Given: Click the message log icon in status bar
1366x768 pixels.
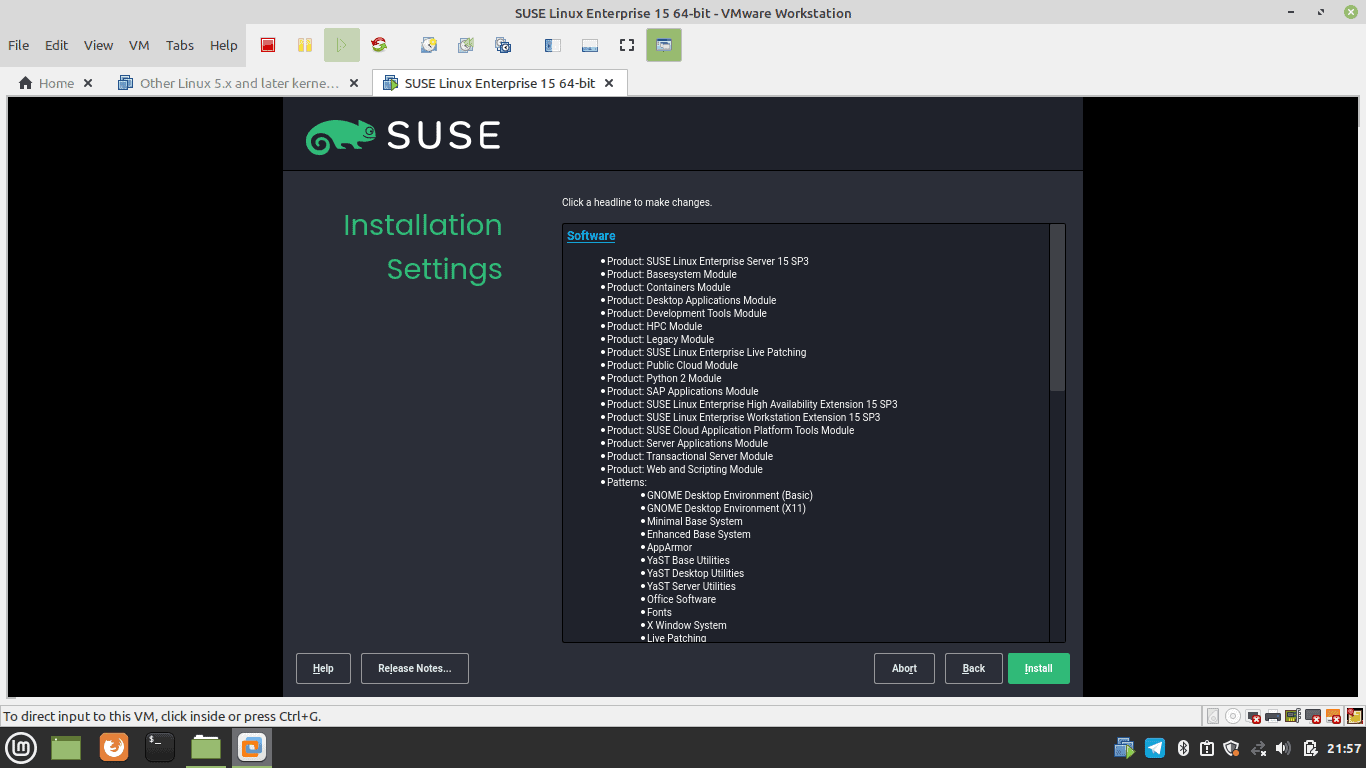Looking at the screenshot, I should [x=1355, y=716].
